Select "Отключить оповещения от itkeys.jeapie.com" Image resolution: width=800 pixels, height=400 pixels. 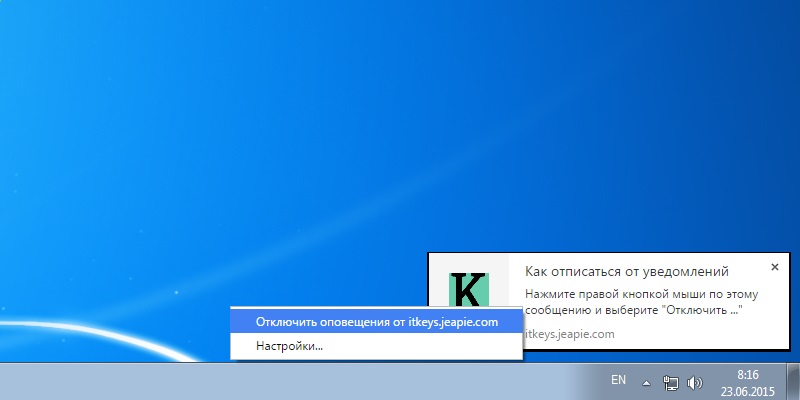376,322
